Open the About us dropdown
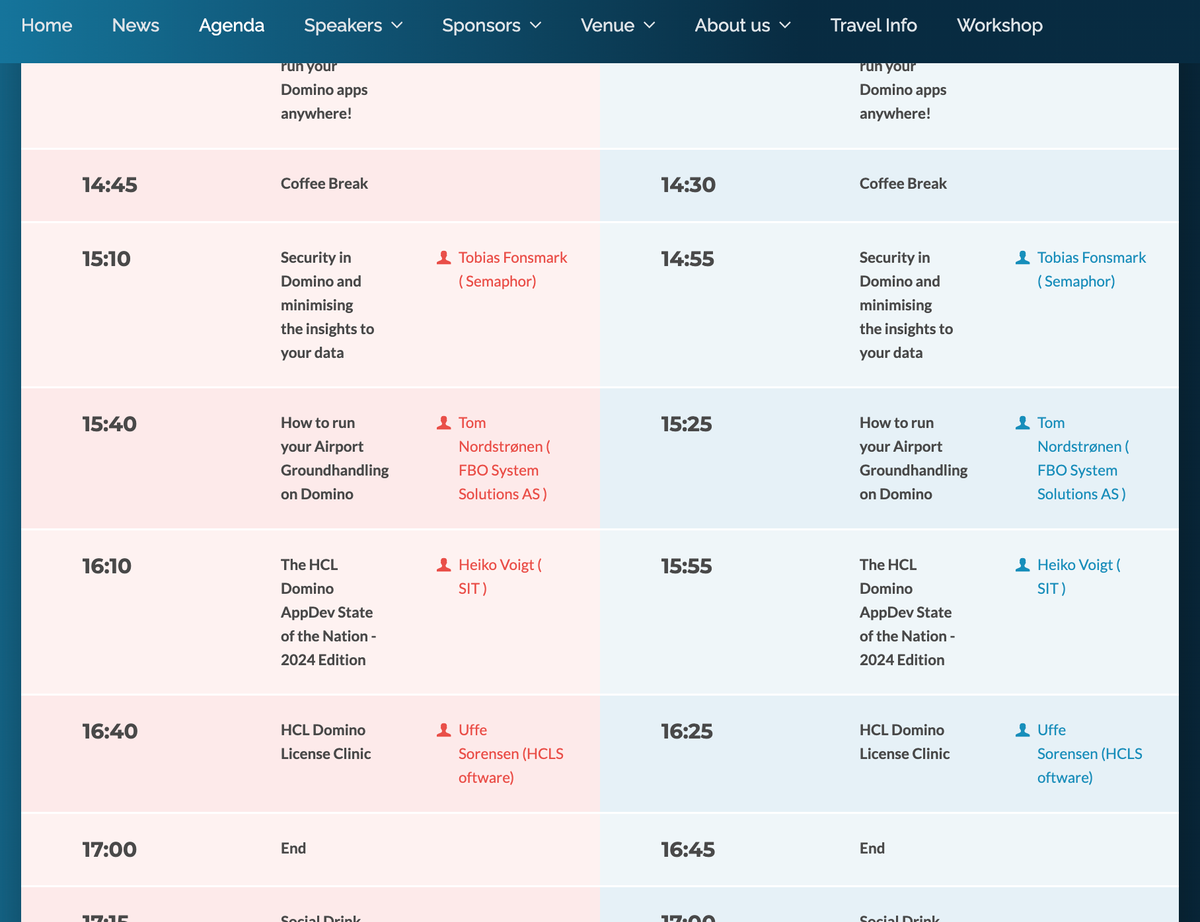 click(x=742, y=25)
